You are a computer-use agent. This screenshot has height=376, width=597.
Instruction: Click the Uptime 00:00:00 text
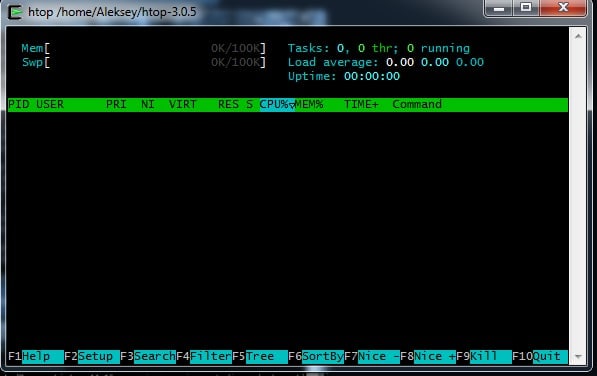pyautogui.click(x=344, y=76)
